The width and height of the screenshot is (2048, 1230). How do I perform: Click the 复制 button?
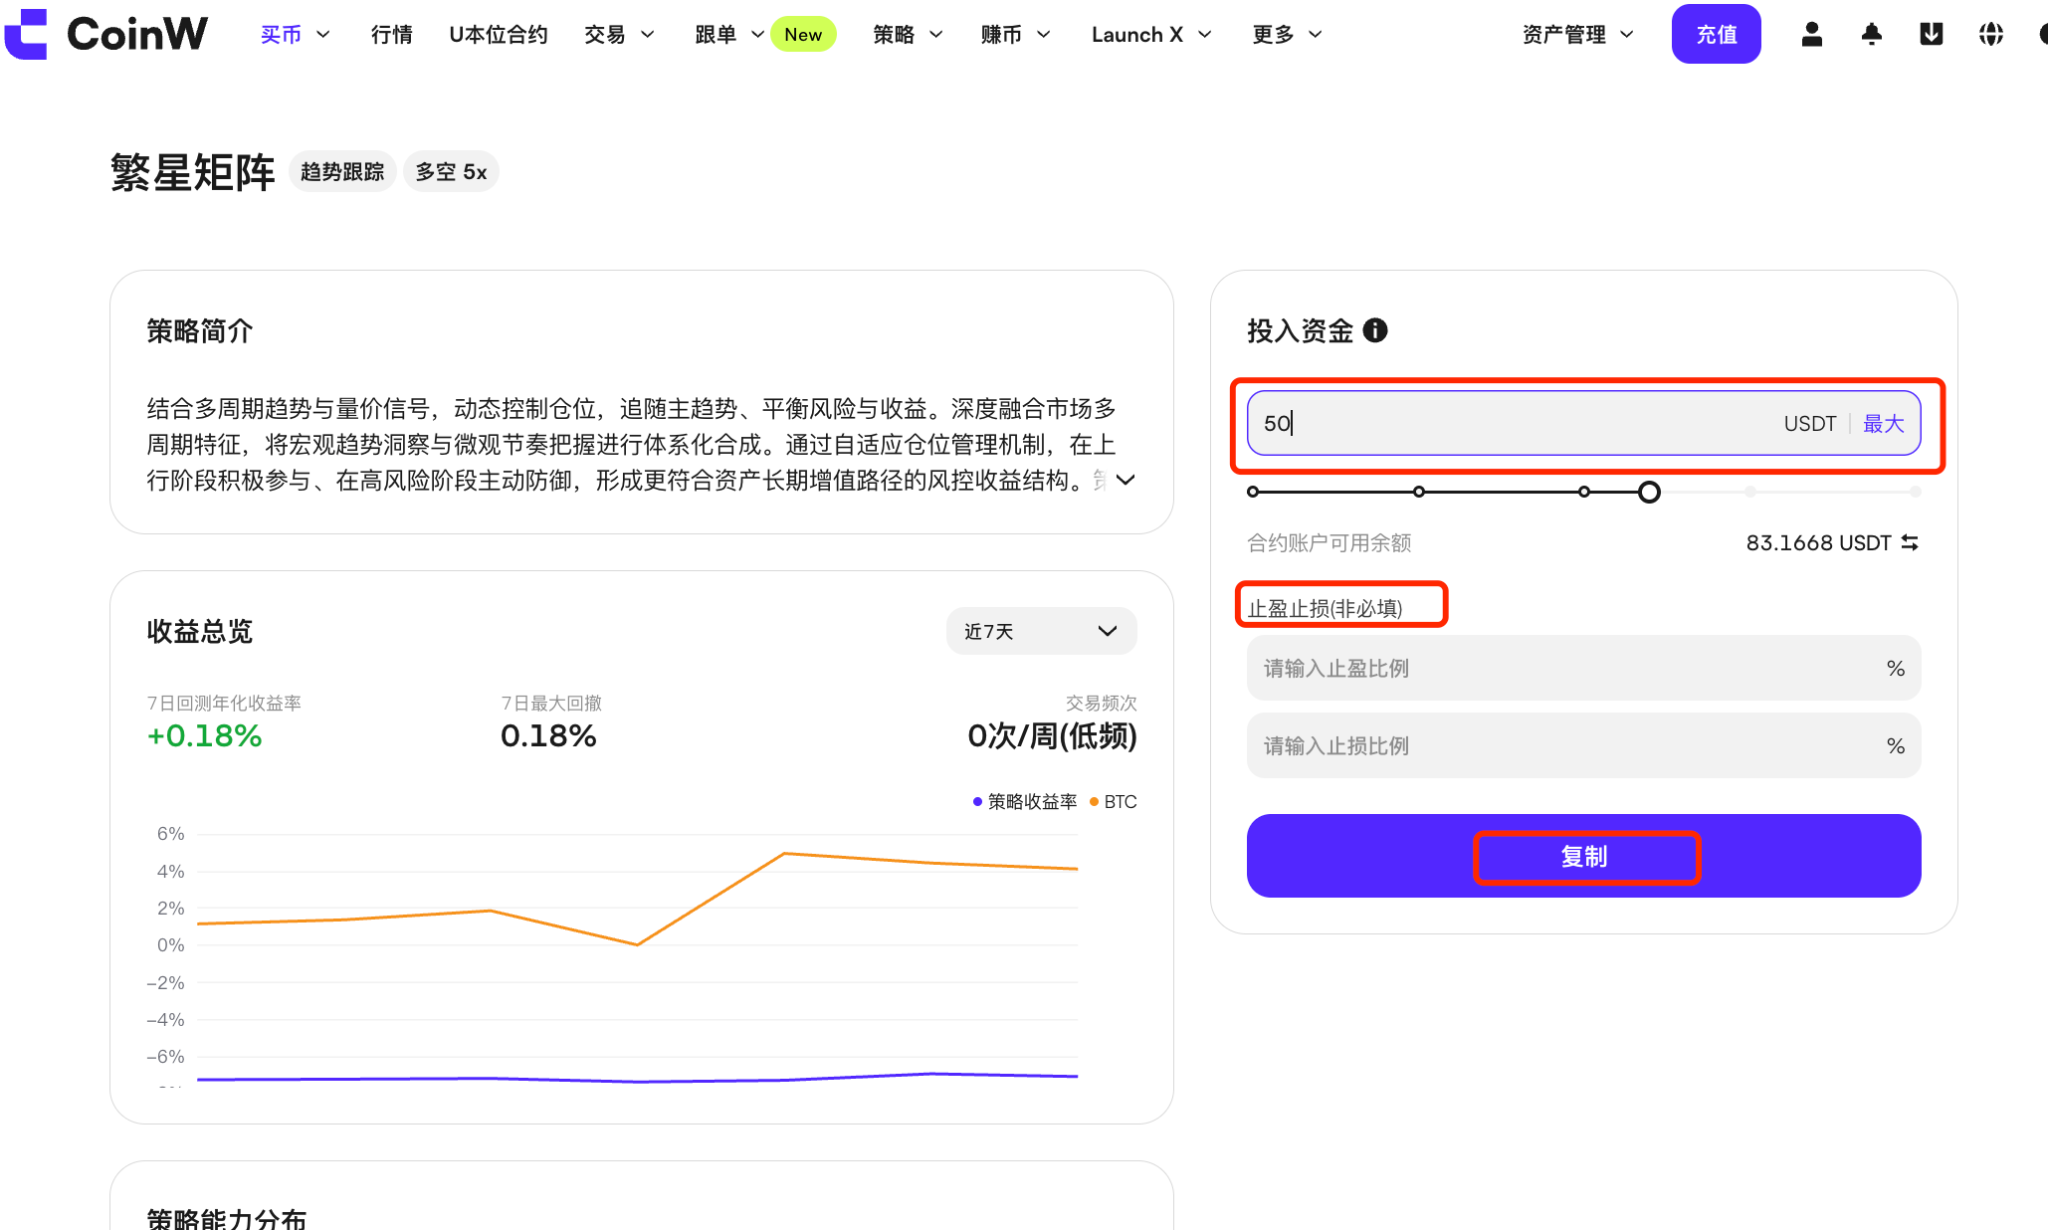(1583, 856)
